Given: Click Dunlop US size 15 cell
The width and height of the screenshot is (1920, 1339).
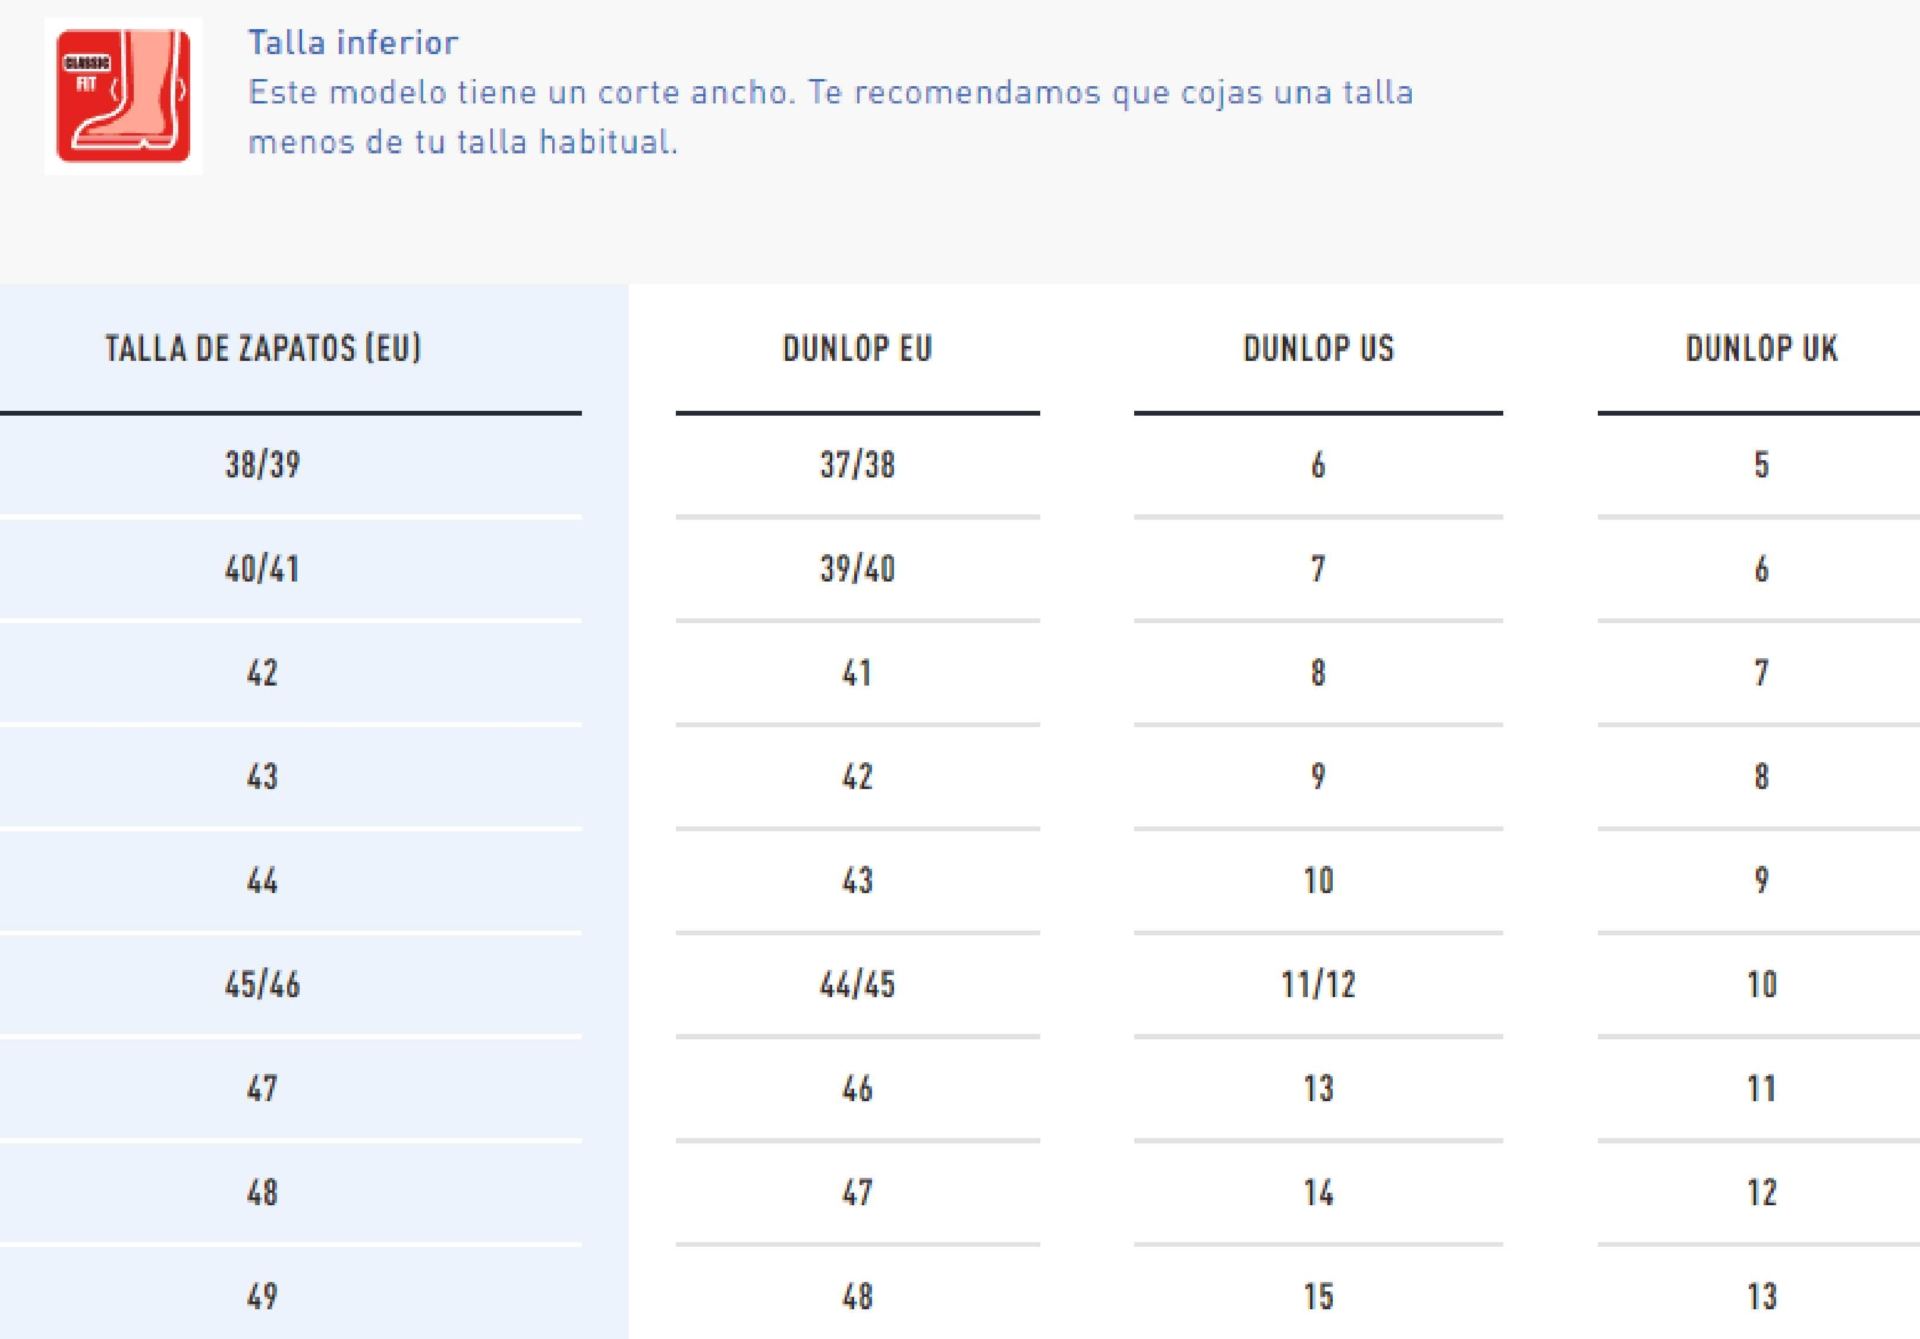Looking at the screenshot, I should point(1318,1297).
